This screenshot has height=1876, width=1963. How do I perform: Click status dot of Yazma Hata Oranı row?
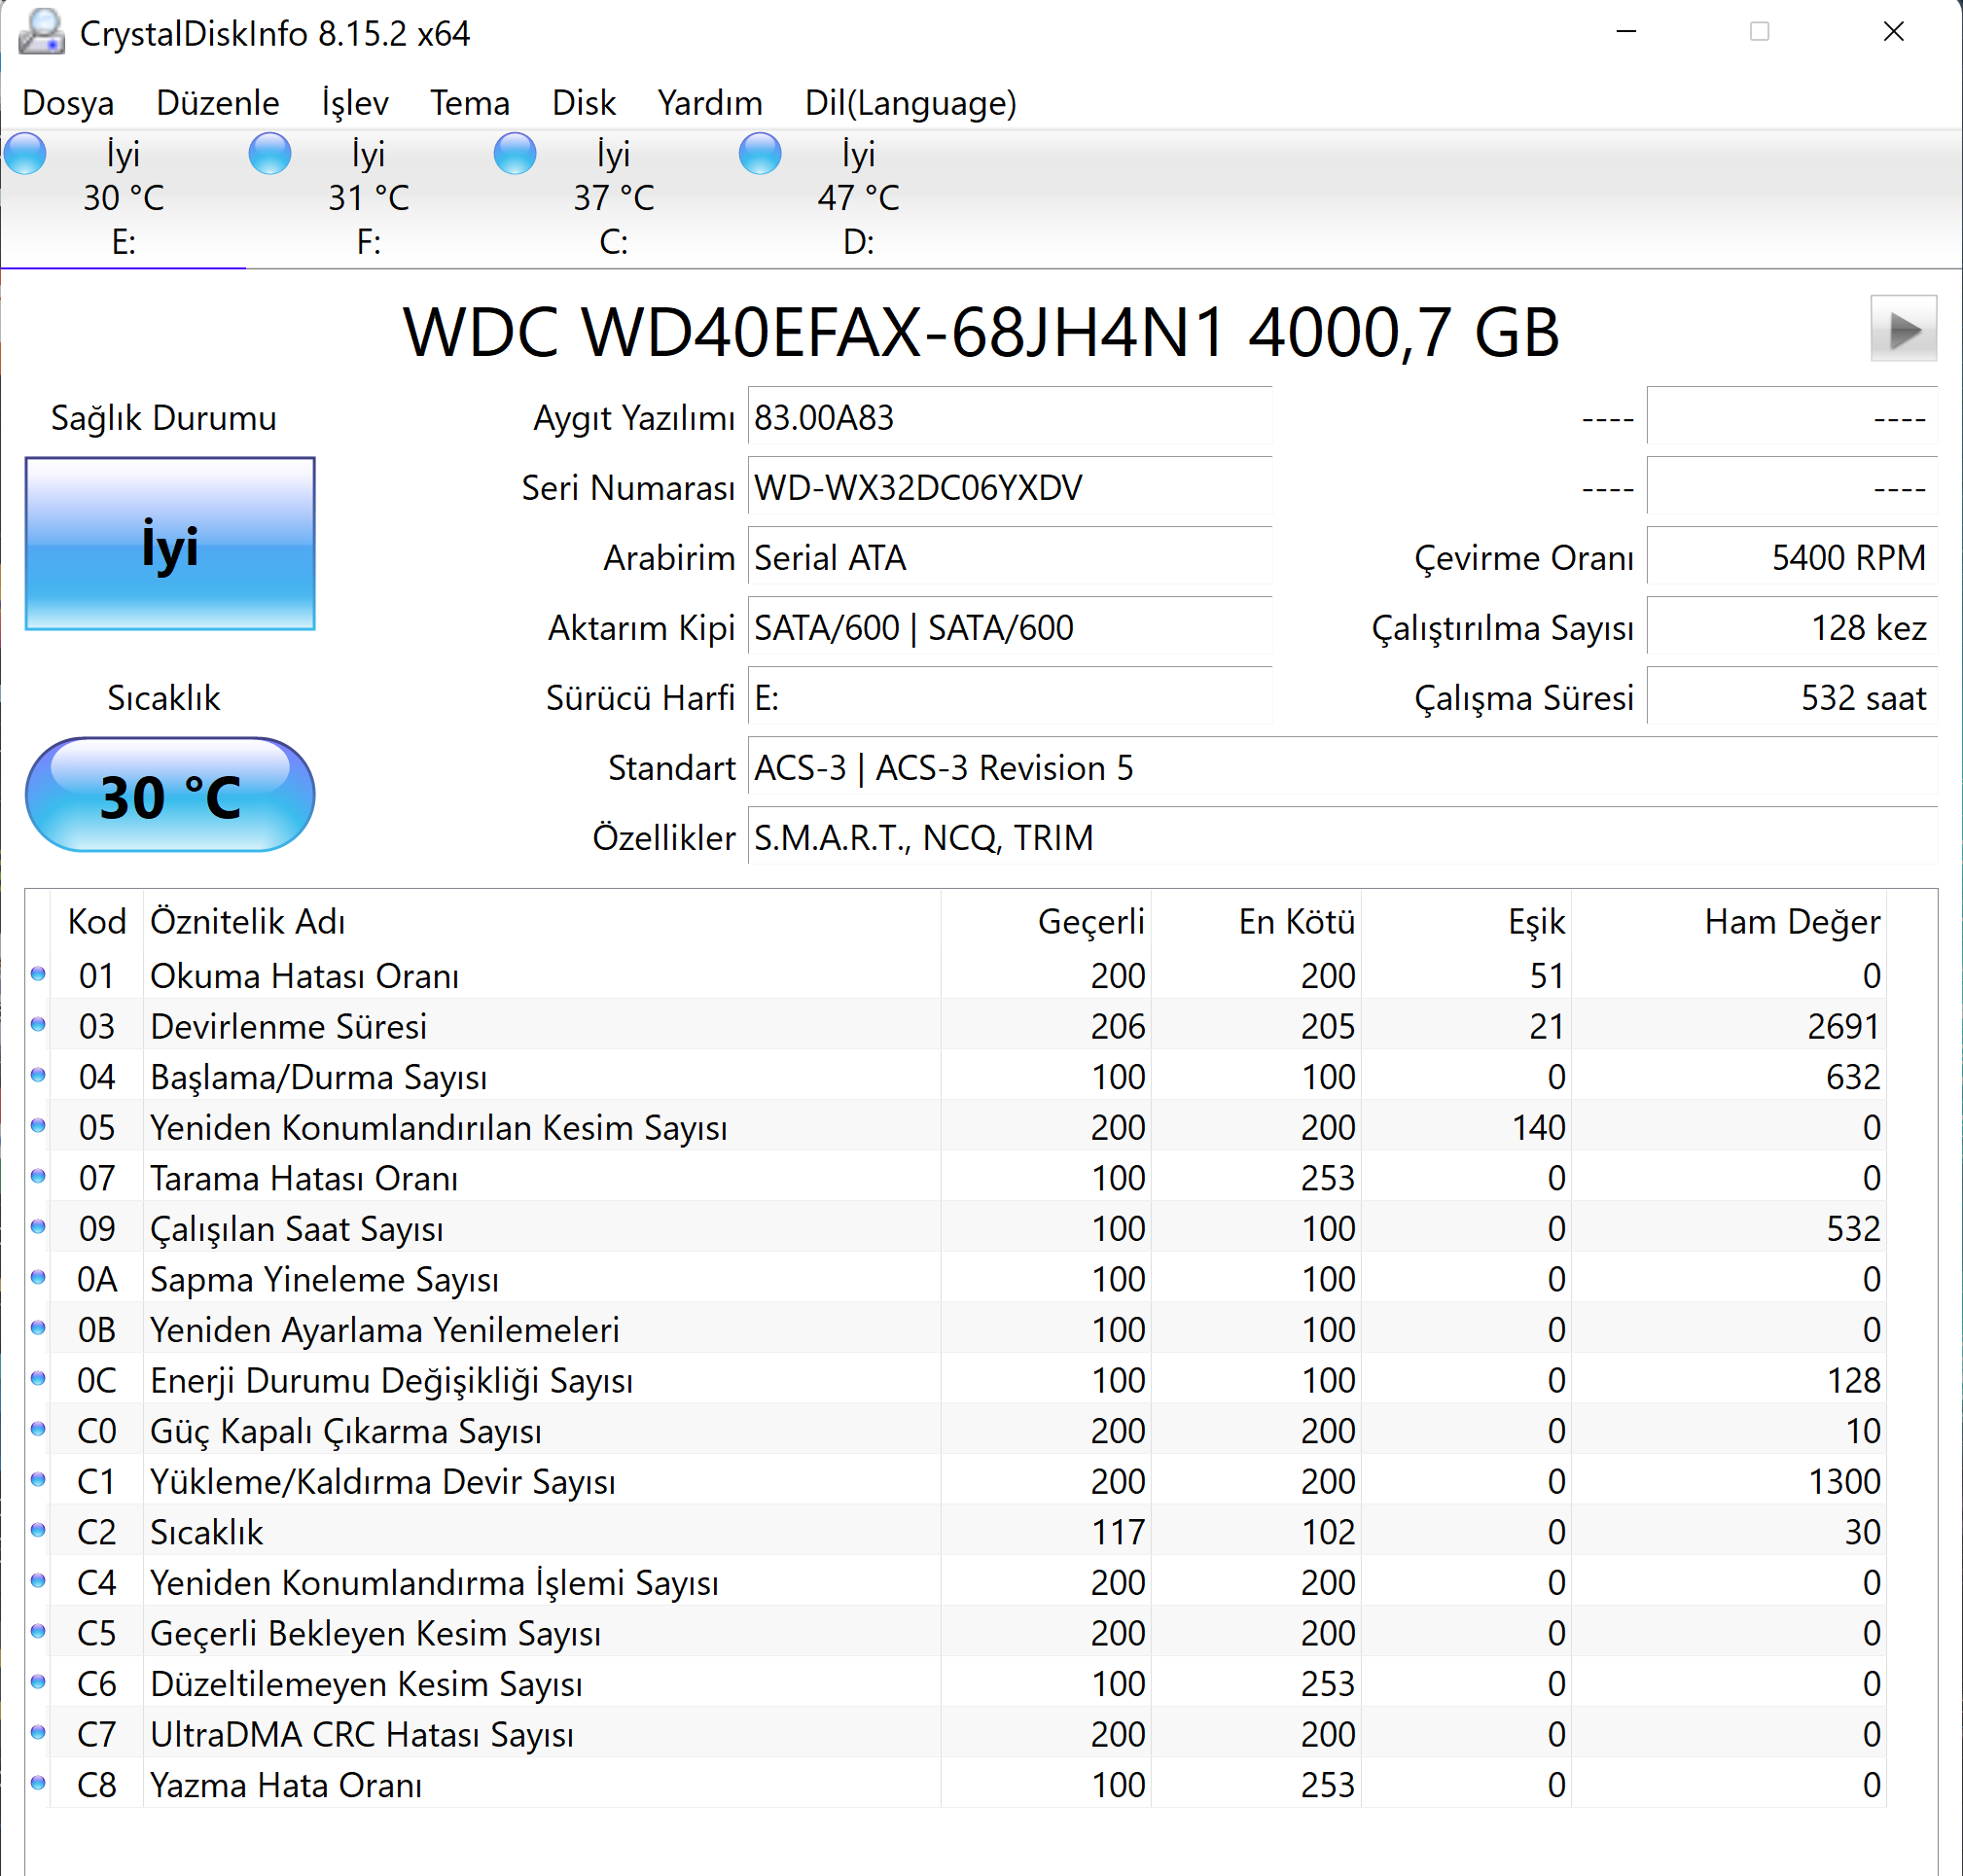coord(38,1783)
